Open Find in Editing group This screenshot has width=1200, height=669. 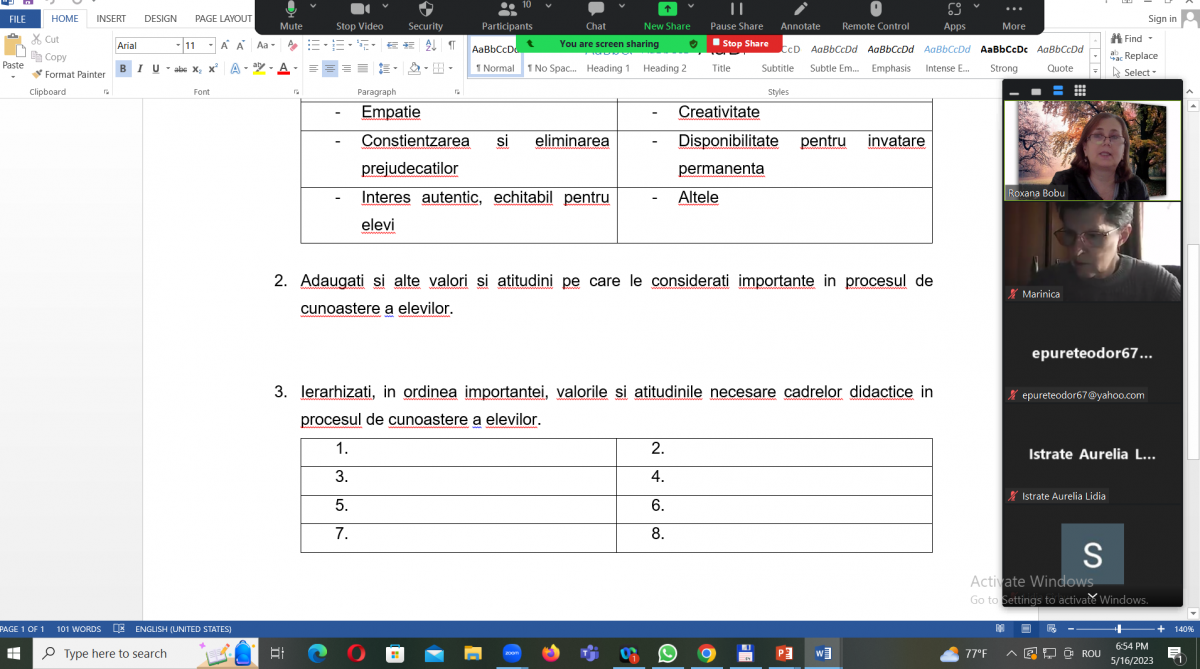pos(1128,39)
